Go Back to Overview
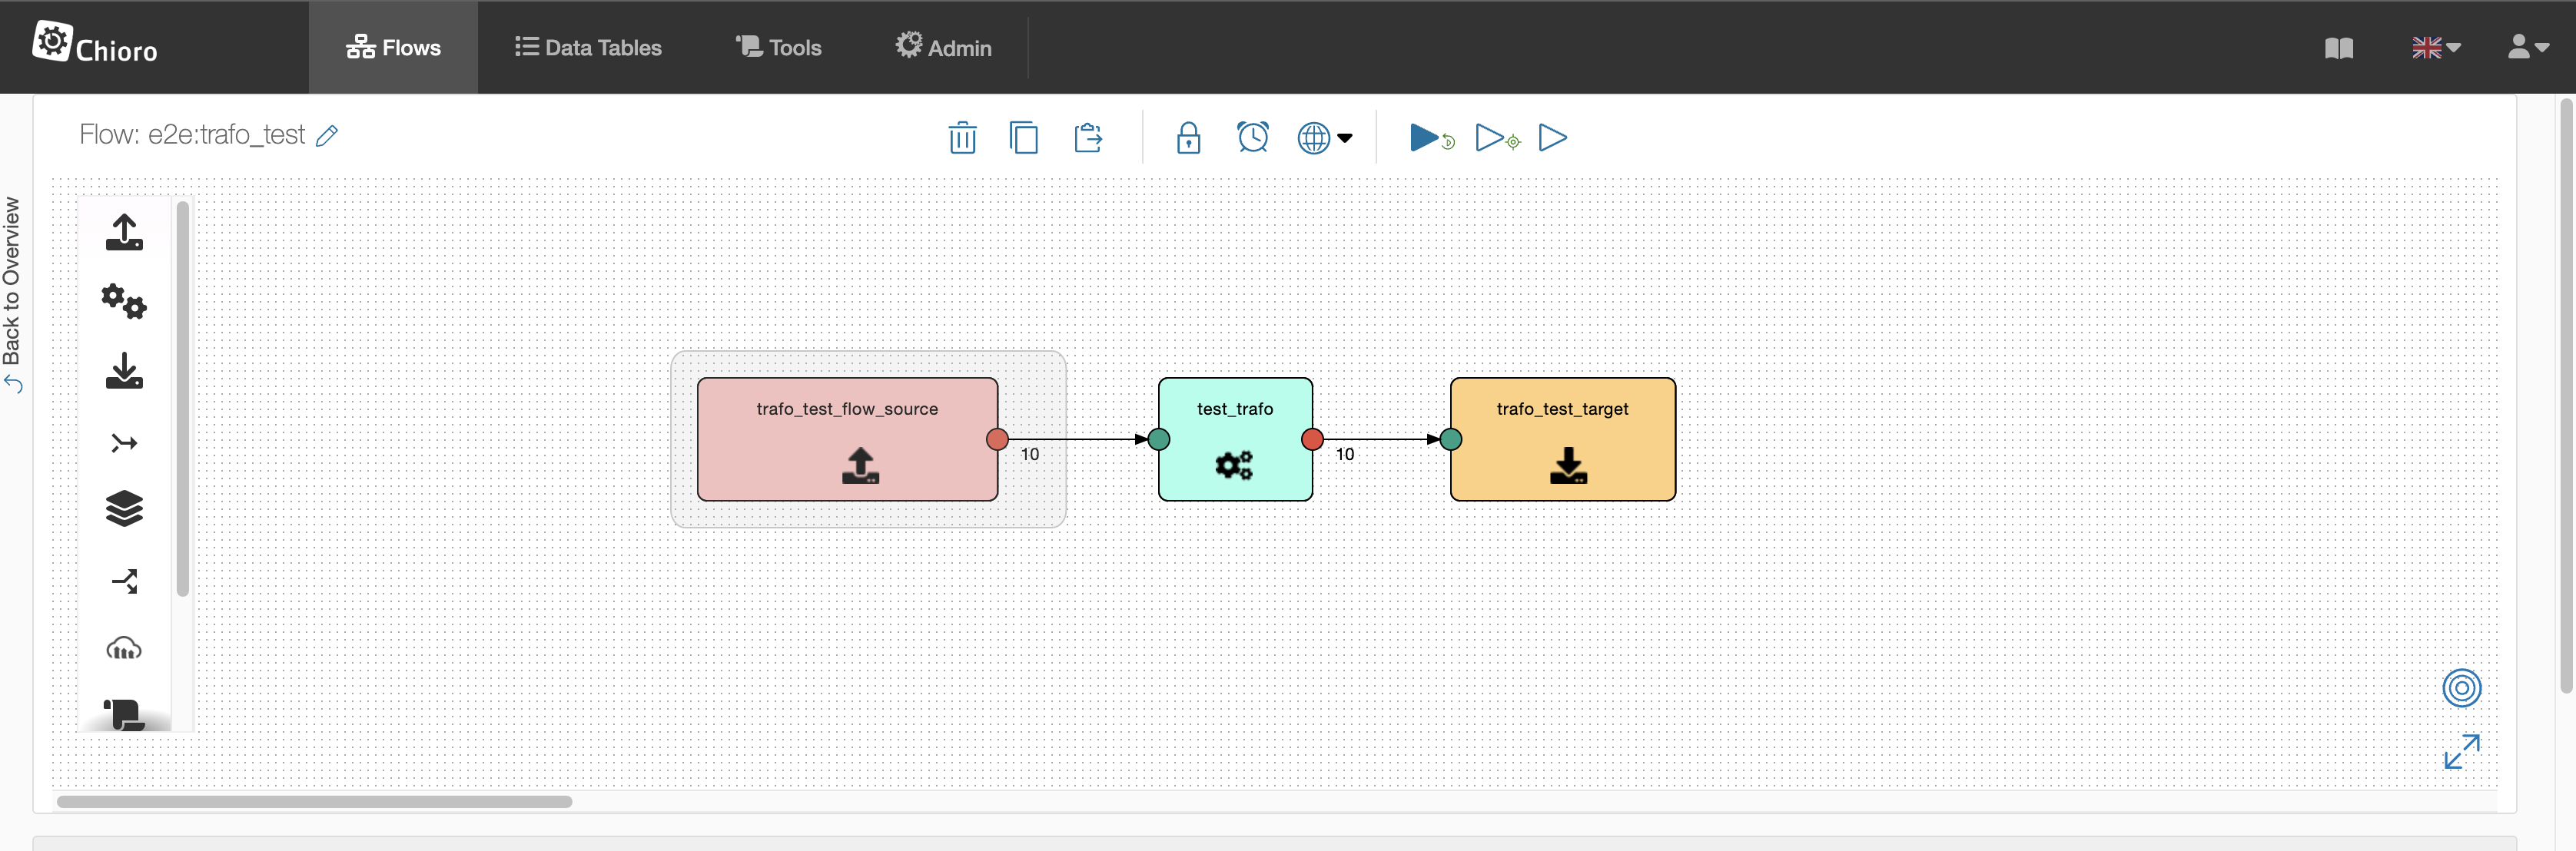This screenshot has width=2576, height=851. (x=12, y=294)
